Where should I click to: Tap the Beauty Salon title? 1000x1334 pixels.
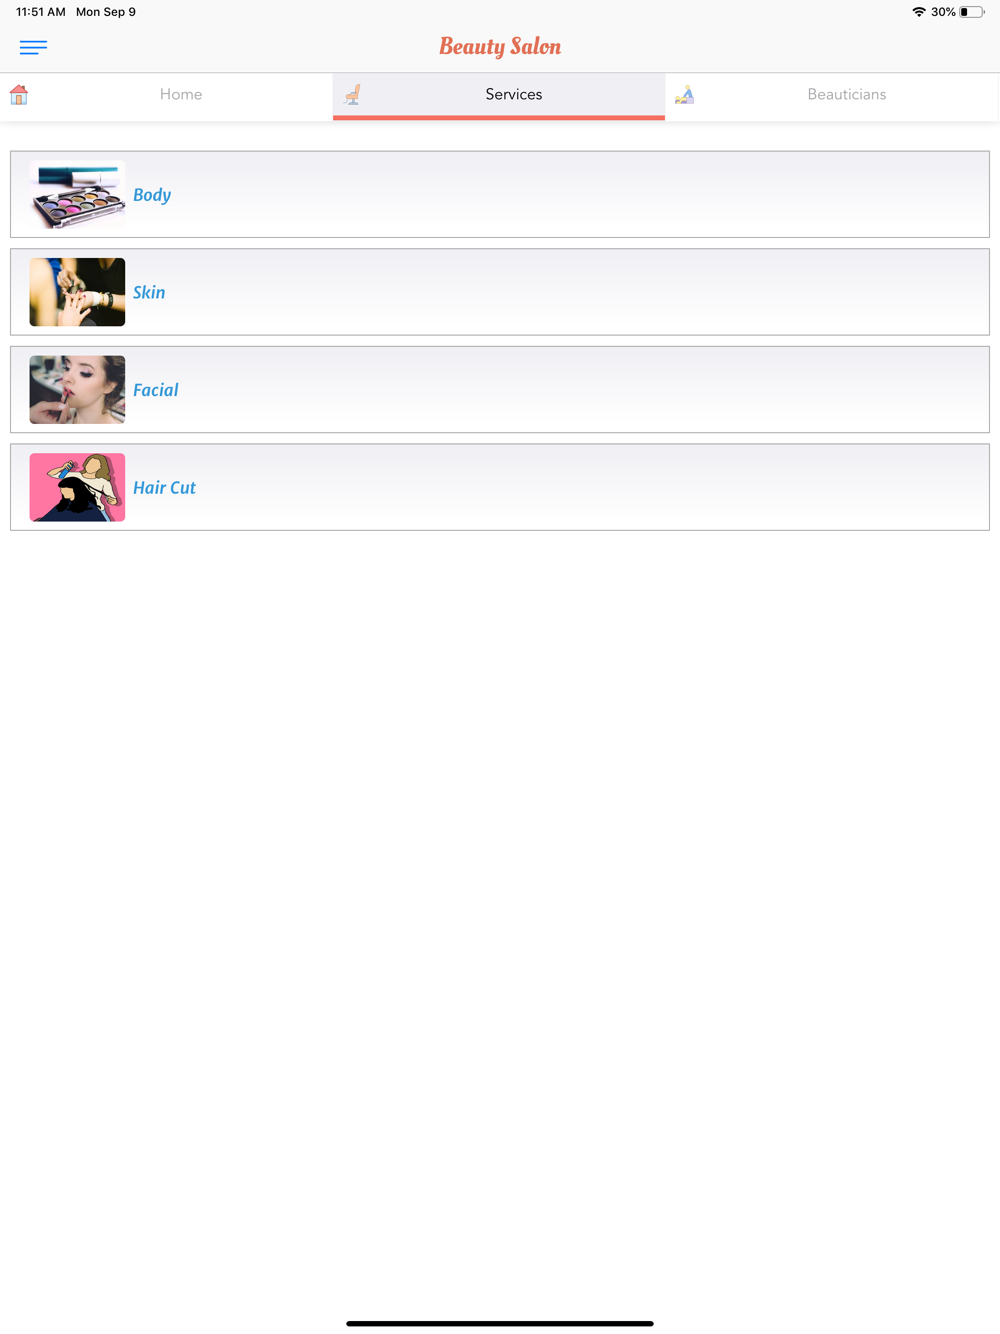tap(500, 47)
